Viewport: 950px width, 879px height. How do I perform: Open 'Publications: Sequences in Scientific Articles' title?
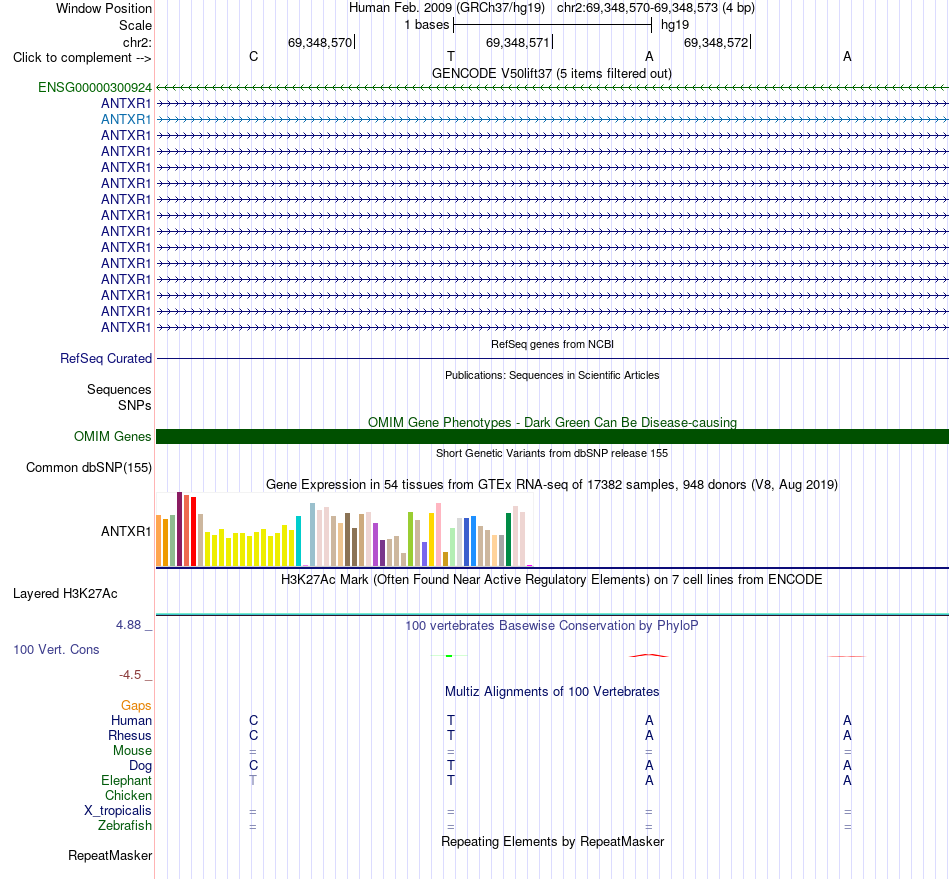click(552, 375)
